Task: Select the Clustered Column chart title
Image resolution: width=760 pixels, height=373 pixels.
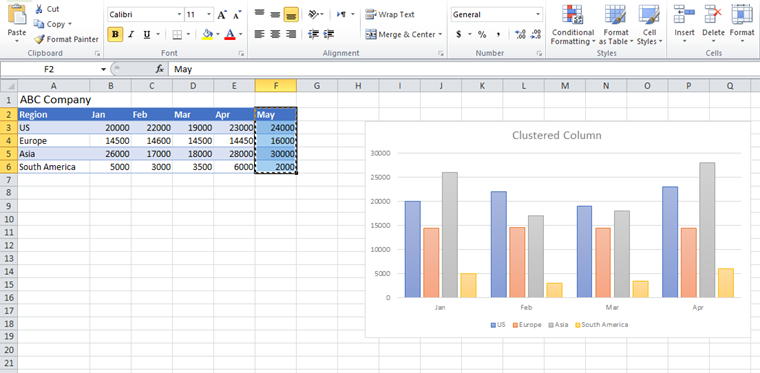Action: tap(556, 135)
